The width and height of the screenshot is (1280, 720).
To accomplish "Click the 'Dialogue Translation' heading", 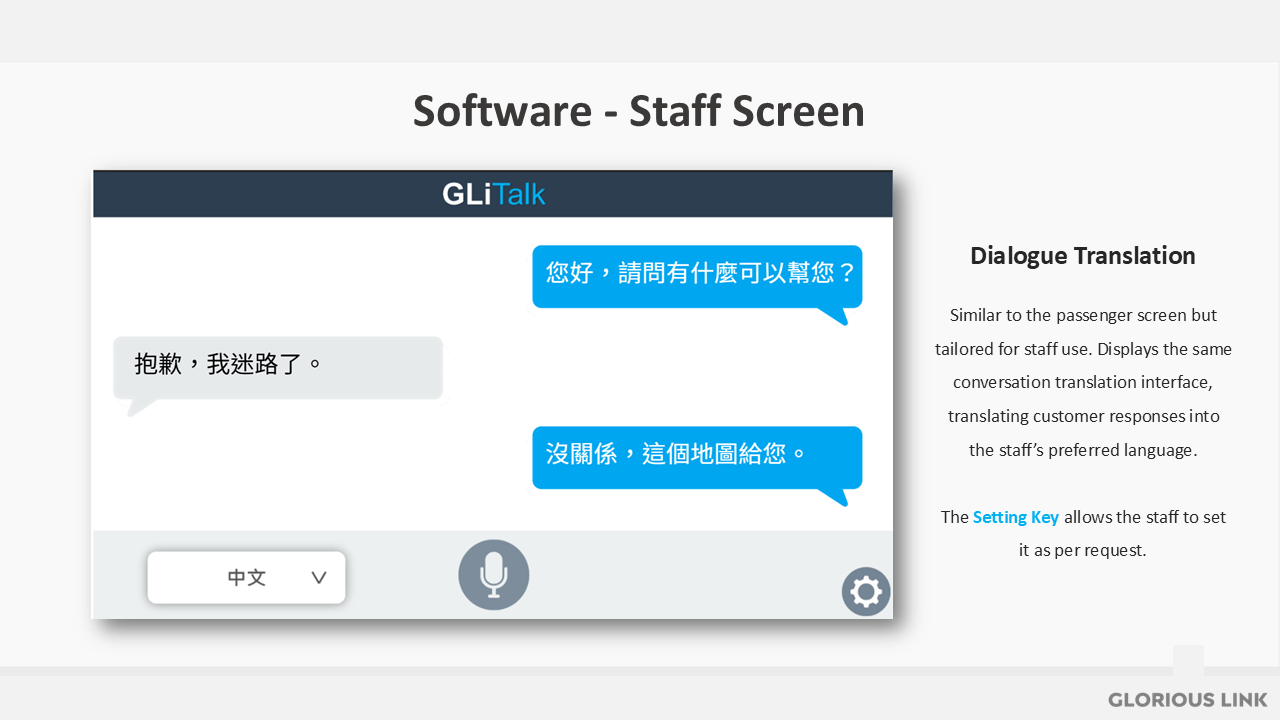I will (x=1082, y=256).
